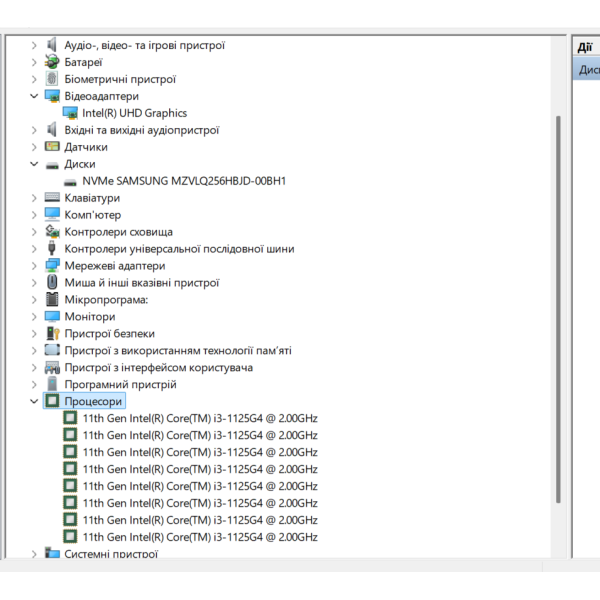Expand the Аудіо-, відео- та ігрові пристрої node
The image size is (600, 600).
click(34, 46)
